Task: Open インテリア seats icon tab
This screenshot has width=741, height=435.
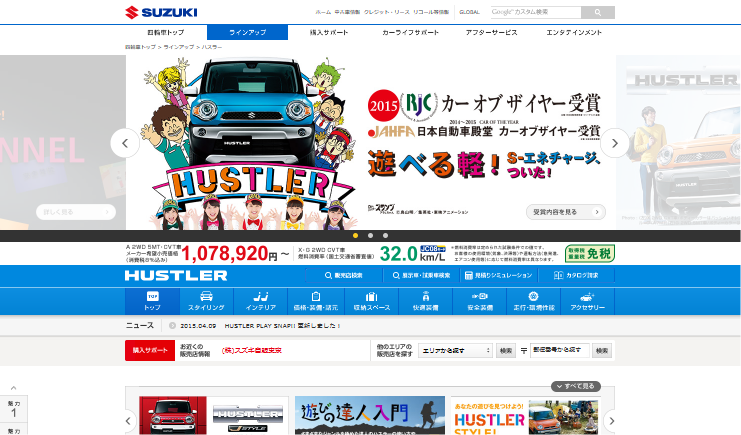Action: click(x=260, y=301)
